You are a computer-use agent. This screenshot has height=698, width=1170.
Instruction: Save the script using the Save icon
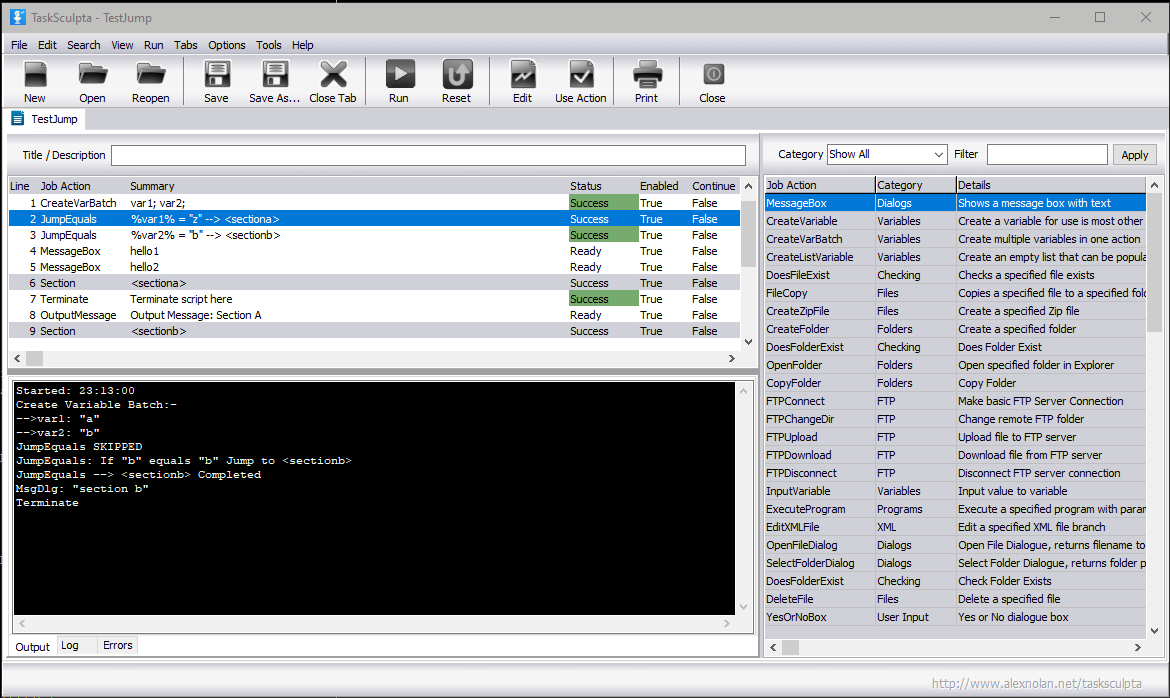click(x=216, y=75)
